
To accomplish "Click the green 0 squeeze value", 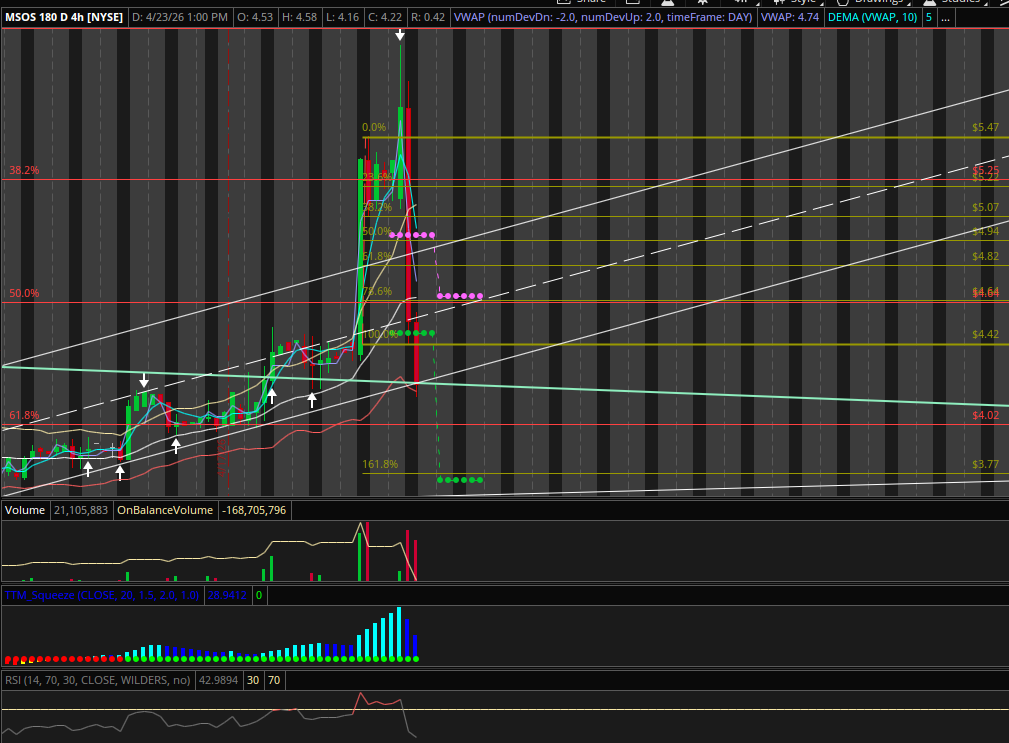I will 259,595.
